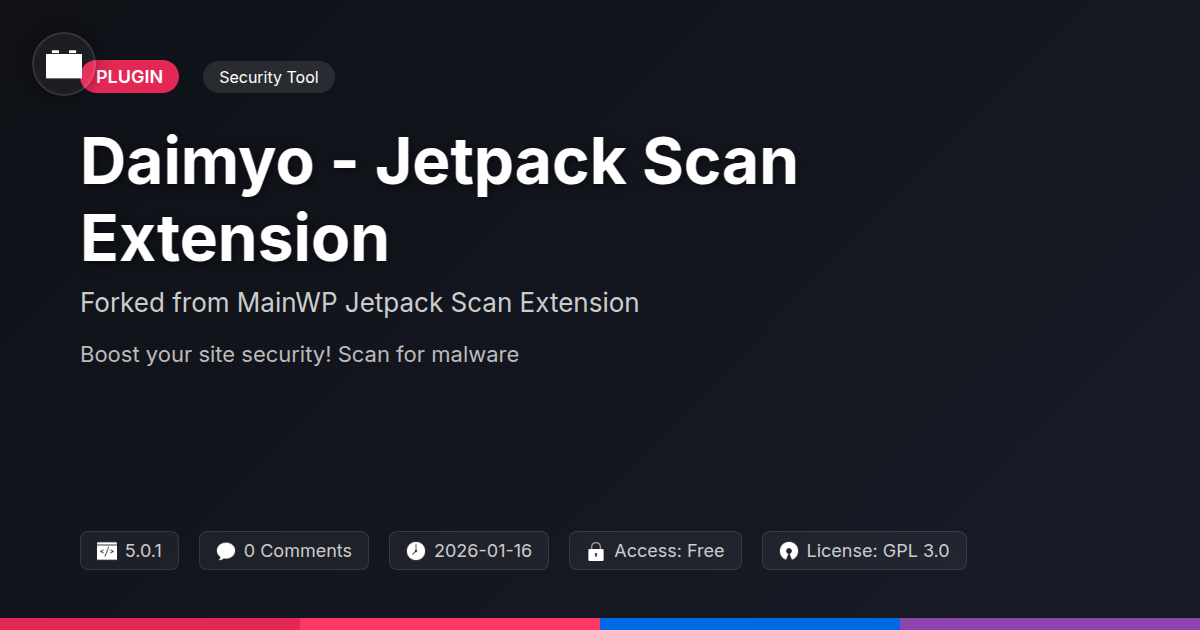Select the red PLUGIN badge

pyautogui.click(x=130, y=77)
